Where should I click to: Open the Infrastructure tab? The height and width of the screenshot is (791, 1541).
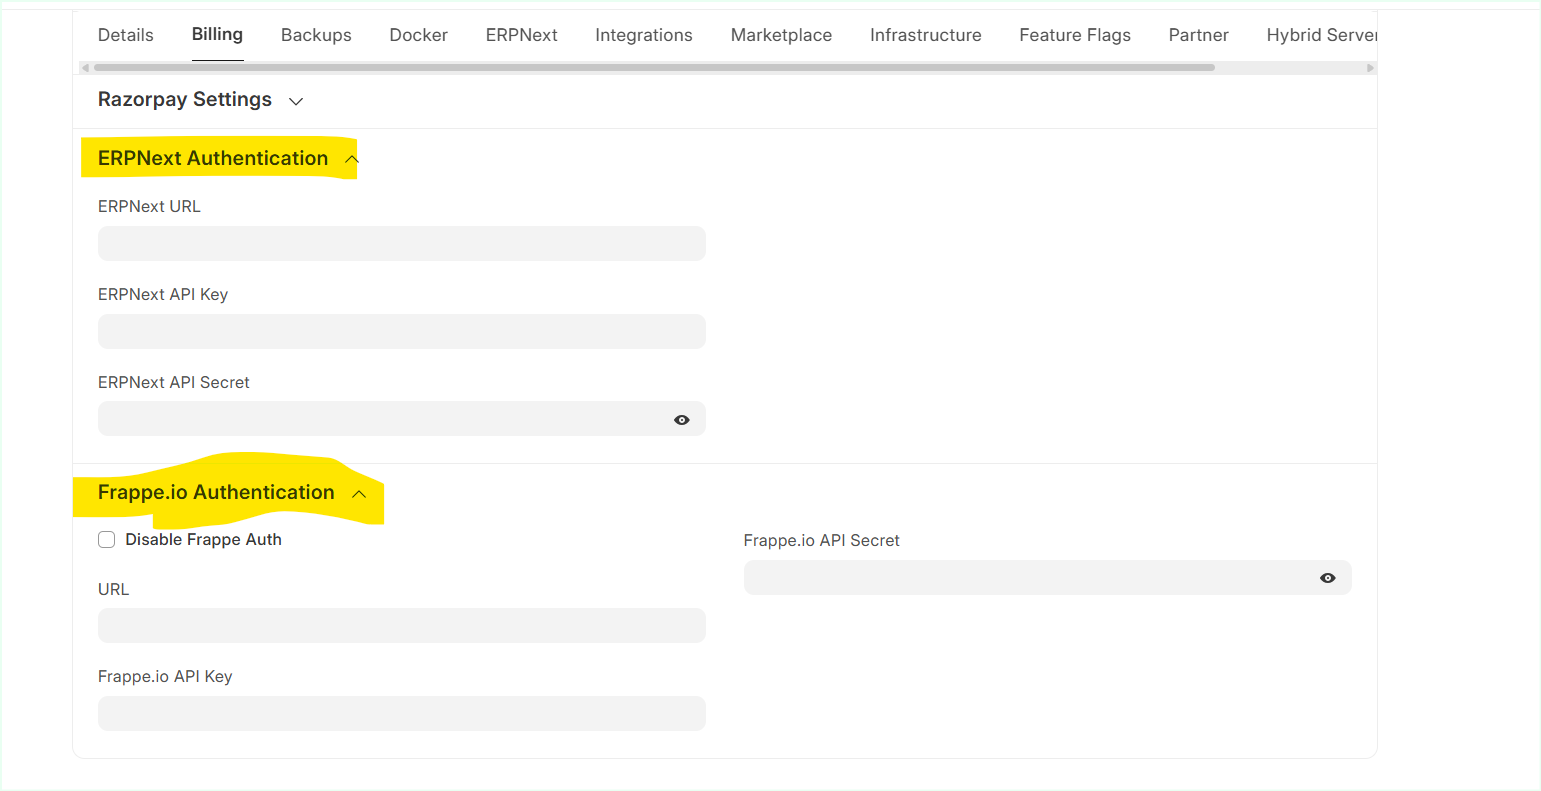[926, 35]
